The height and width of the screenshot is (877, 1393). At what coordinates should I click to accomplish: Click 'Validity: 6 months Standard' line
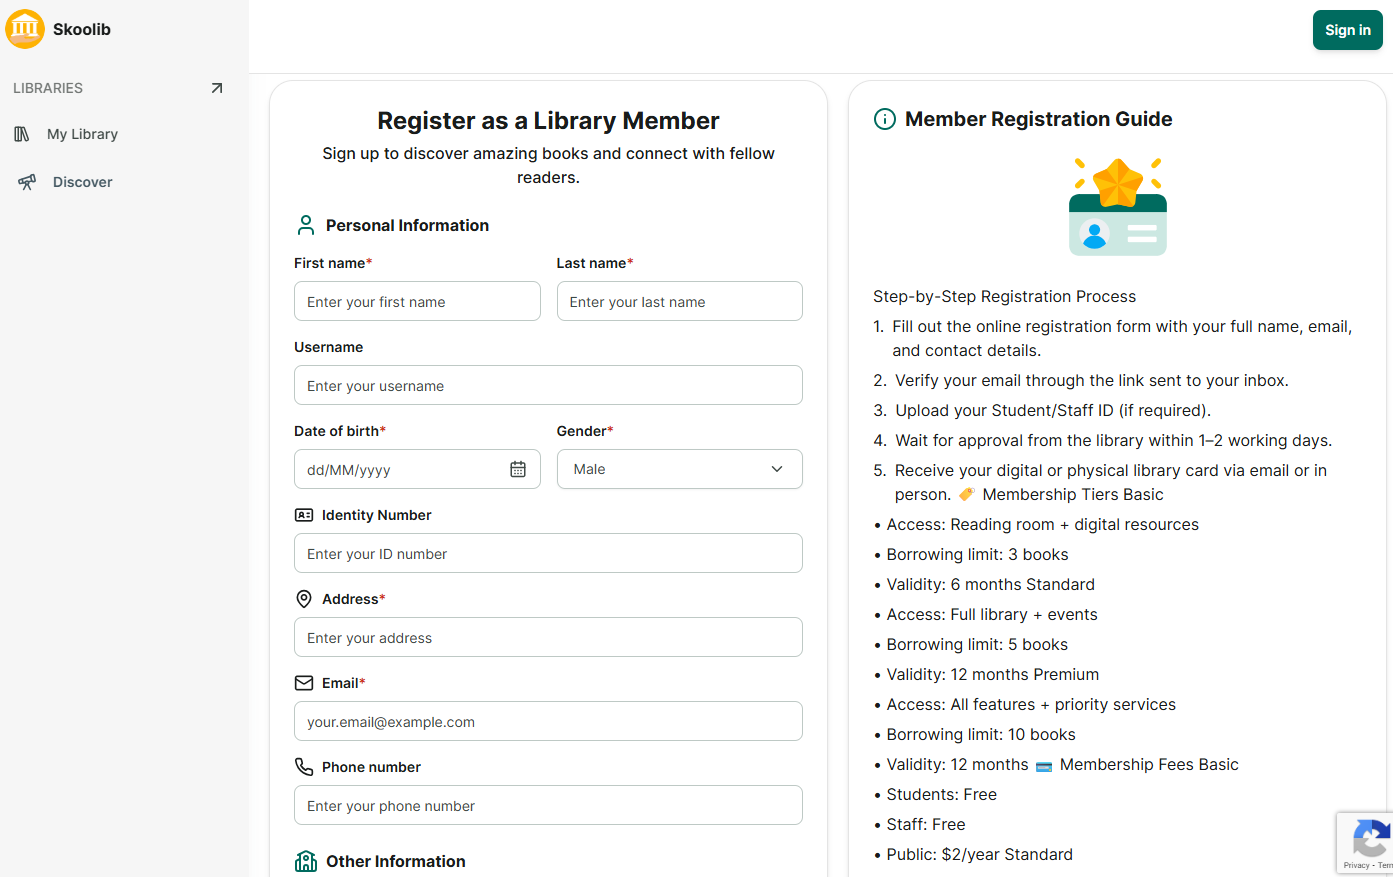990,584
